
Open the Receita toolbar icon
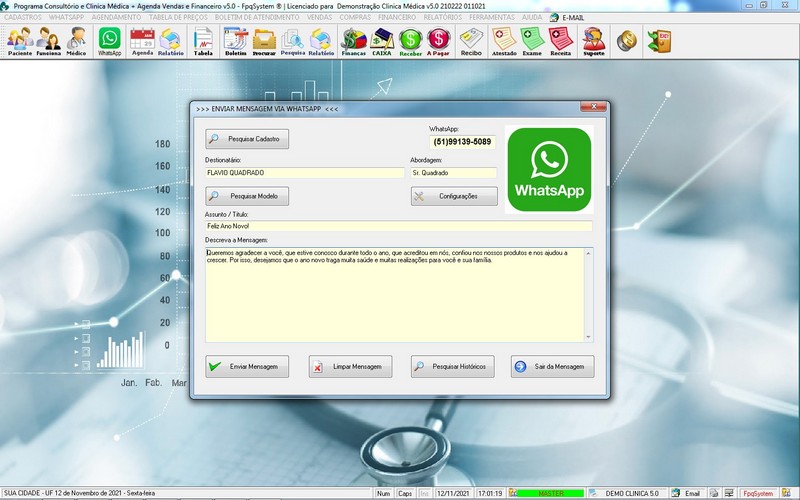(561, 41)
